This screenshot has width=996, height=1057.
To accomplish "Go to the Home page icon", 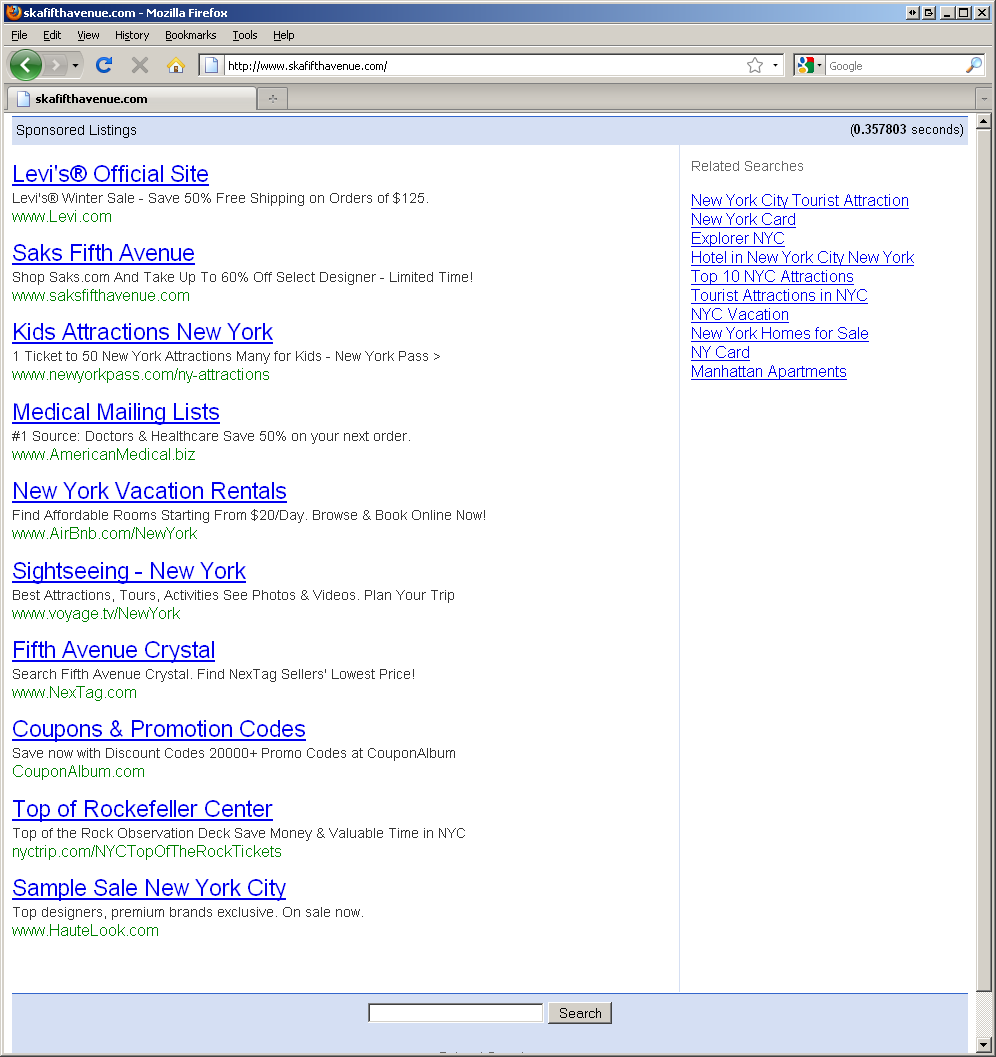I will (175, 65).
